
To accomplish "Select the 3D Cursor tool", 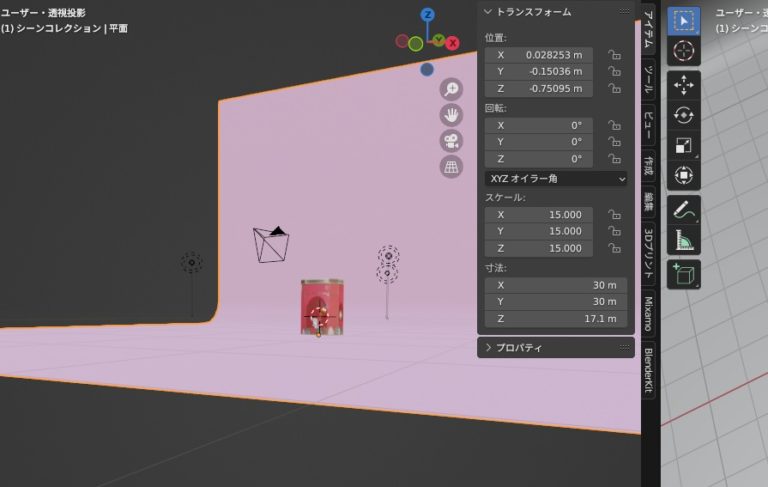I will (683, 50).
